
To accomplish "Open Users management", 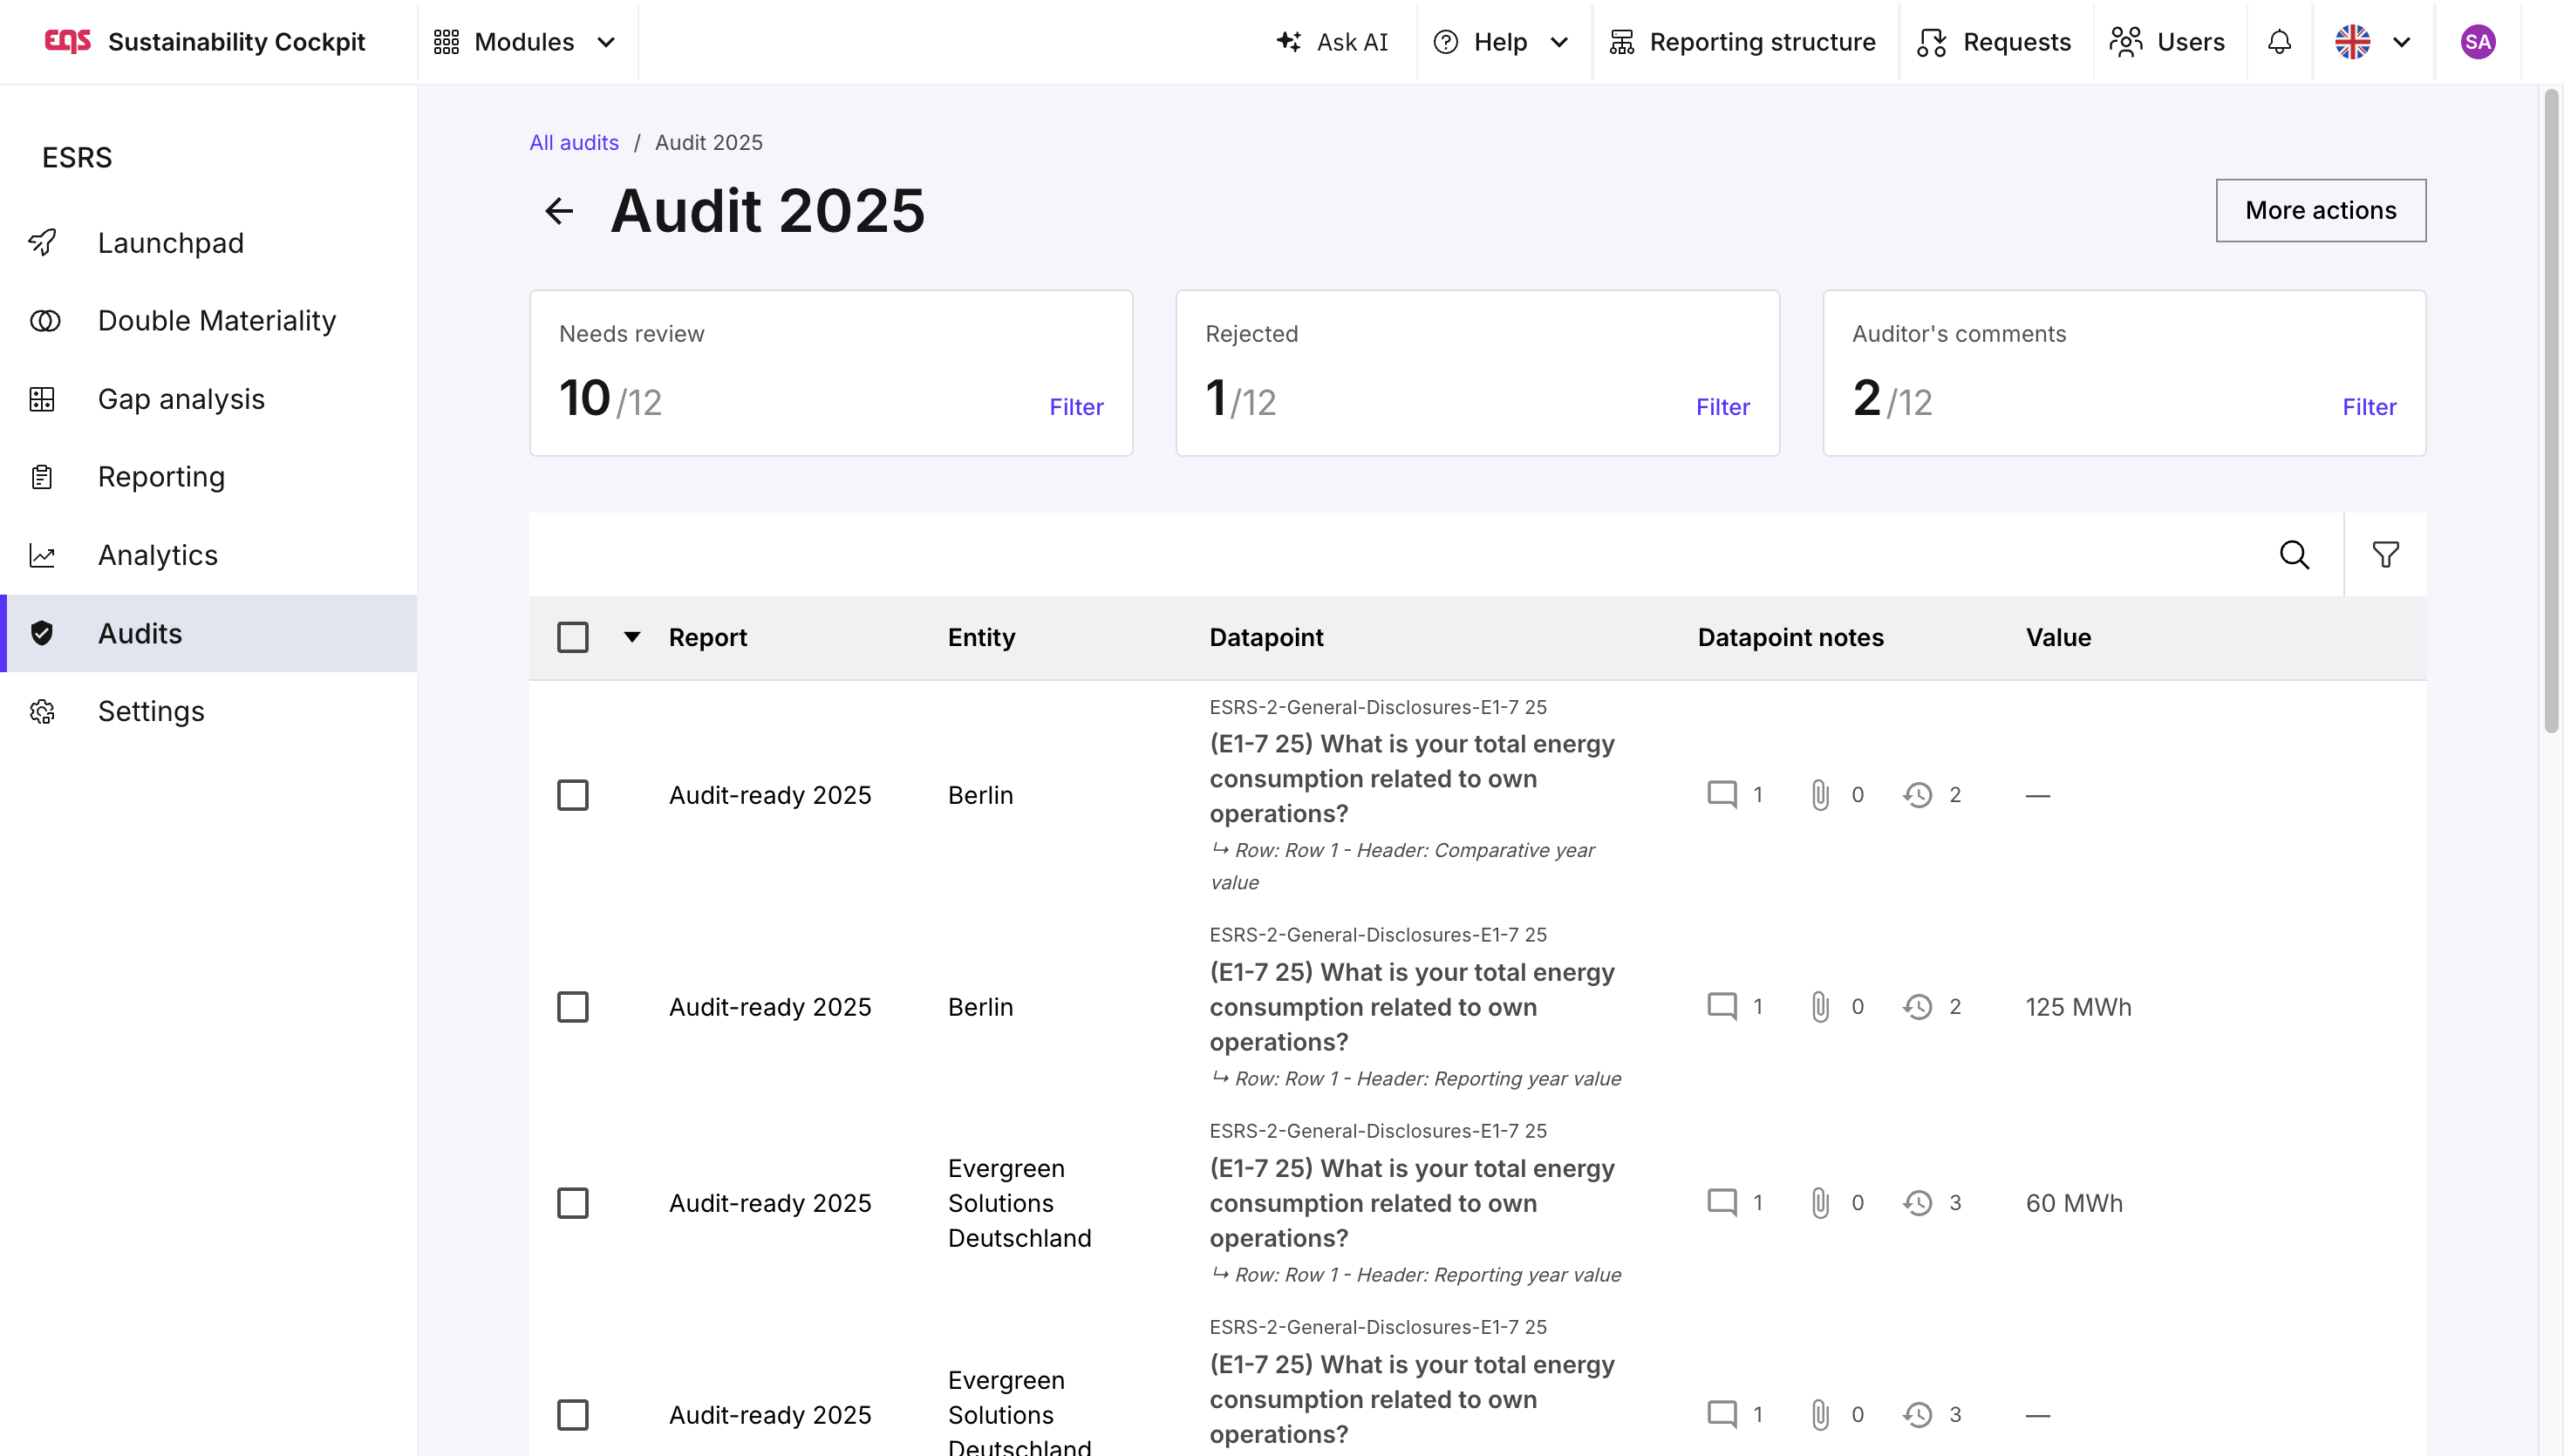I will (2167, 42).
